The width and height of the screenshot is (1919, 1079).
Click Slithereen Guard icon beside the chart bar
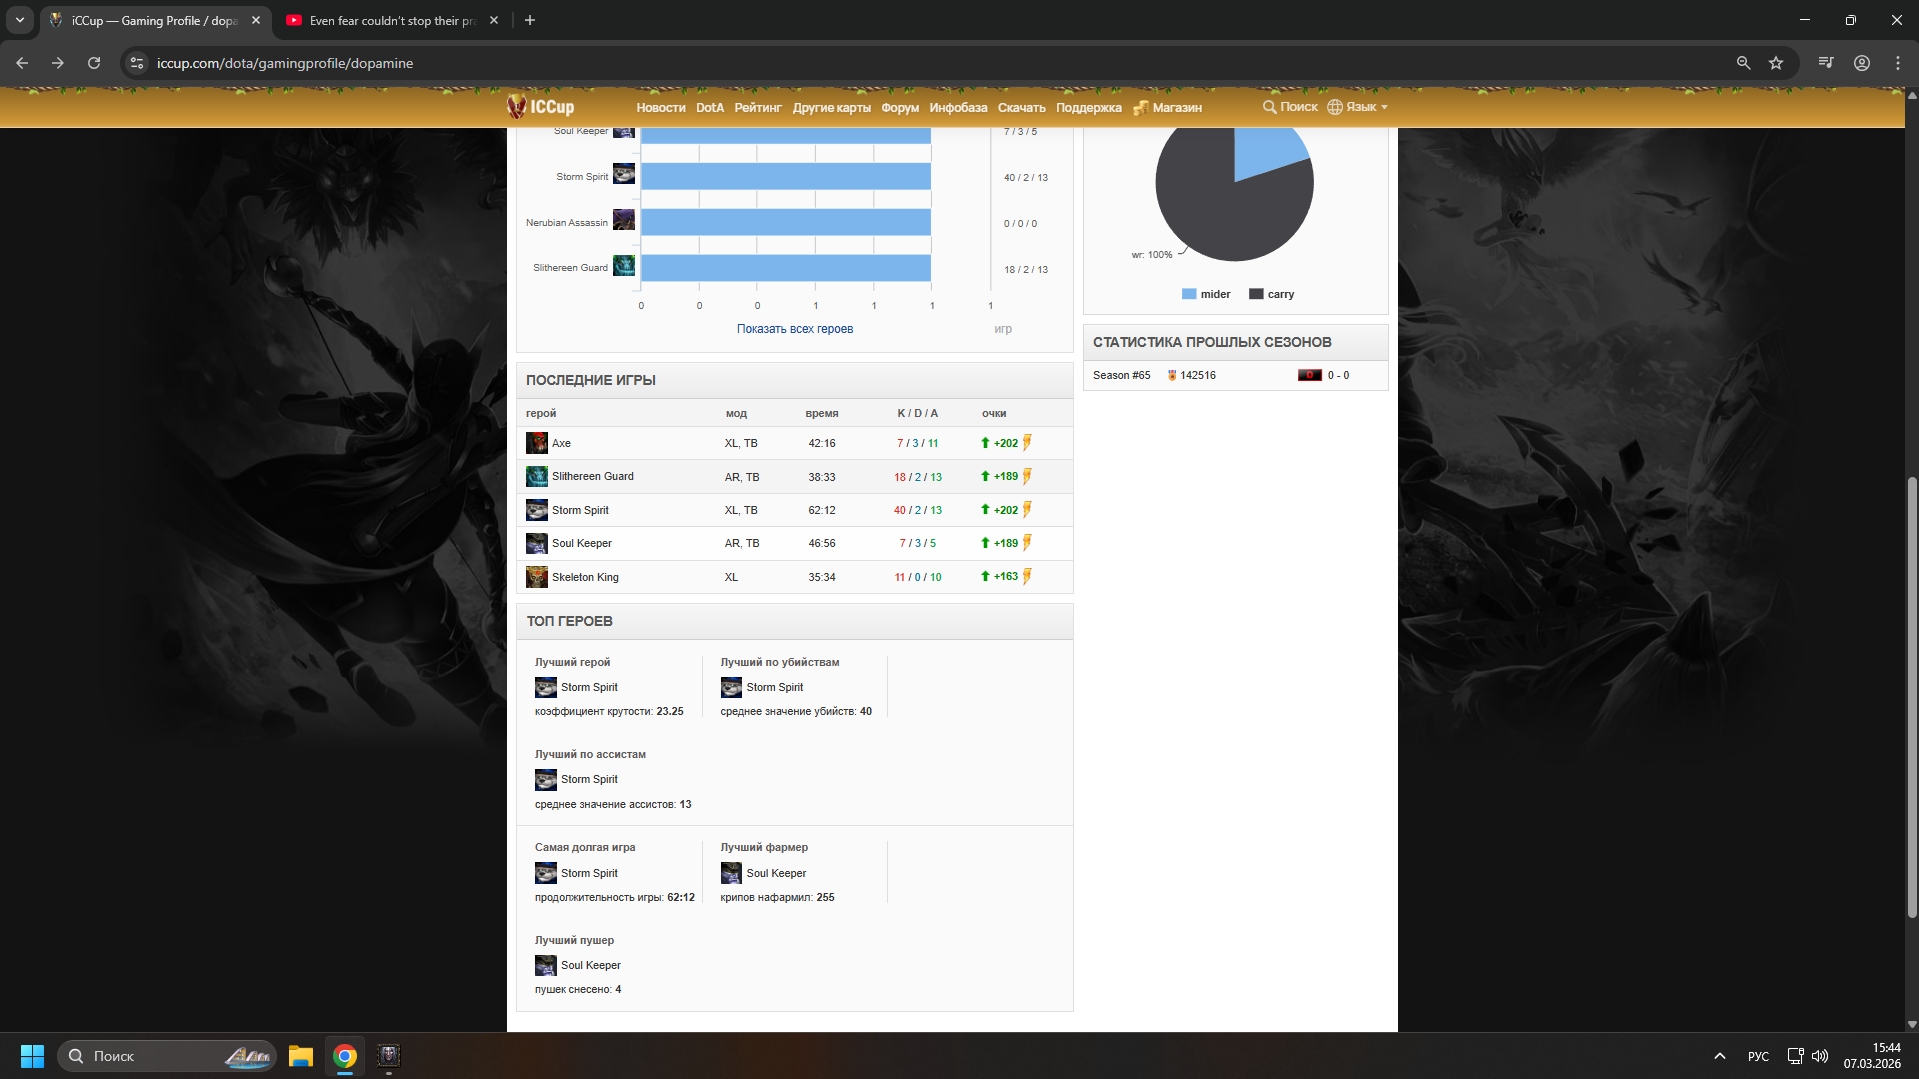point(624,266)
